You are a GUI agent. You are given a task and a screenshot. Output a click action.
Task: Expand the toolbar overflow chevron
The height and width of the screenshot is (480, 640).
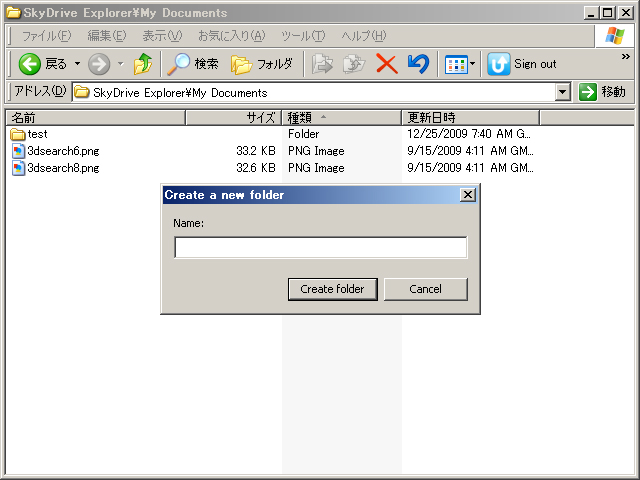625,57
